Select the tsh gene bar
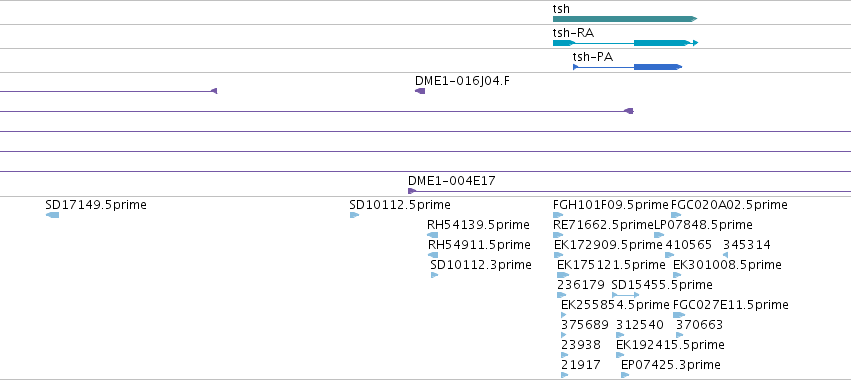 pyautogui.click(x=625, y=19)
